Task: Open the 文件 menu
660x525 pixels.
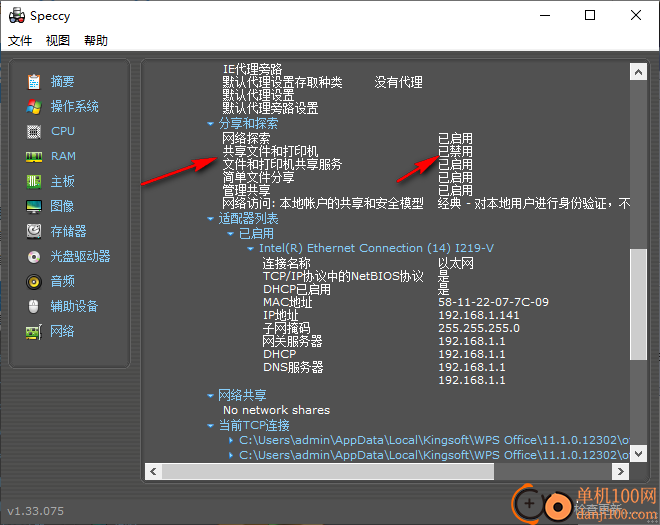Action: tap(20, 41)
